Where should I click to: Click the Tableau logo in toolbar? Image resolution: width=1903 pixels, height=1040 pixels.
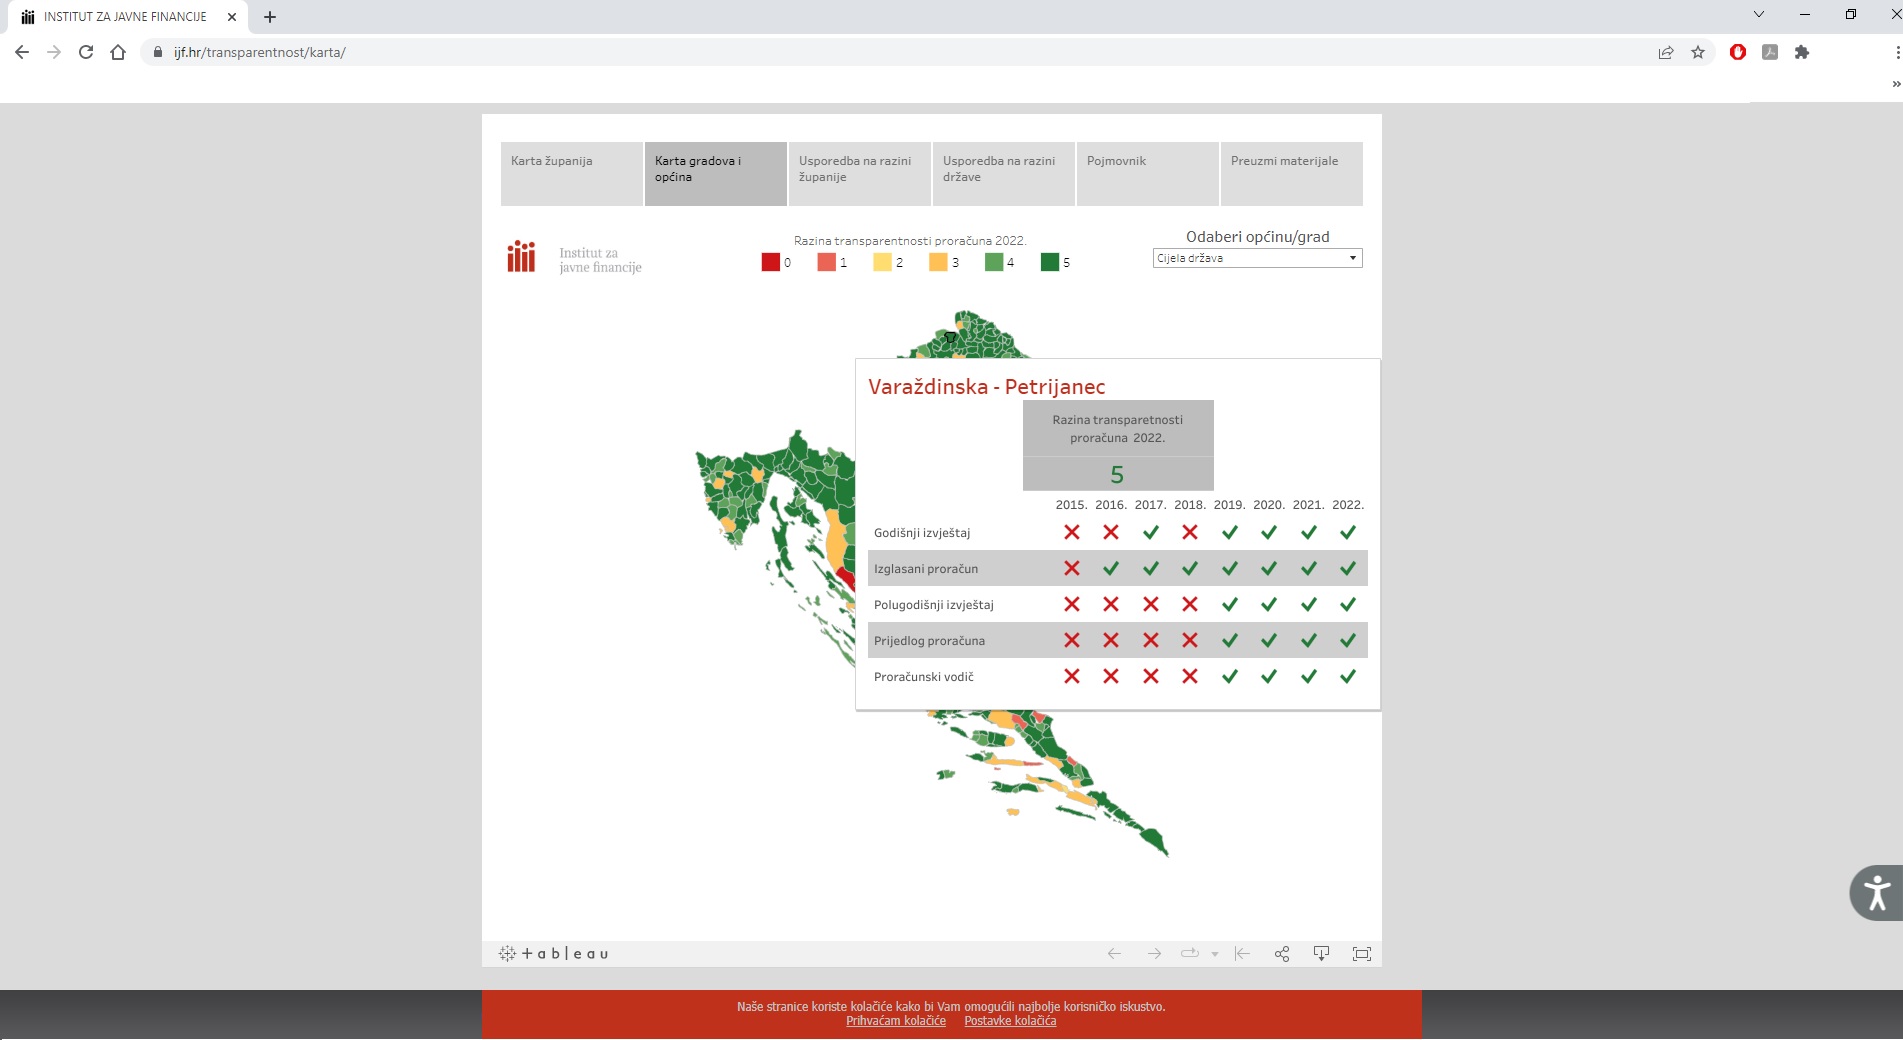553,954
